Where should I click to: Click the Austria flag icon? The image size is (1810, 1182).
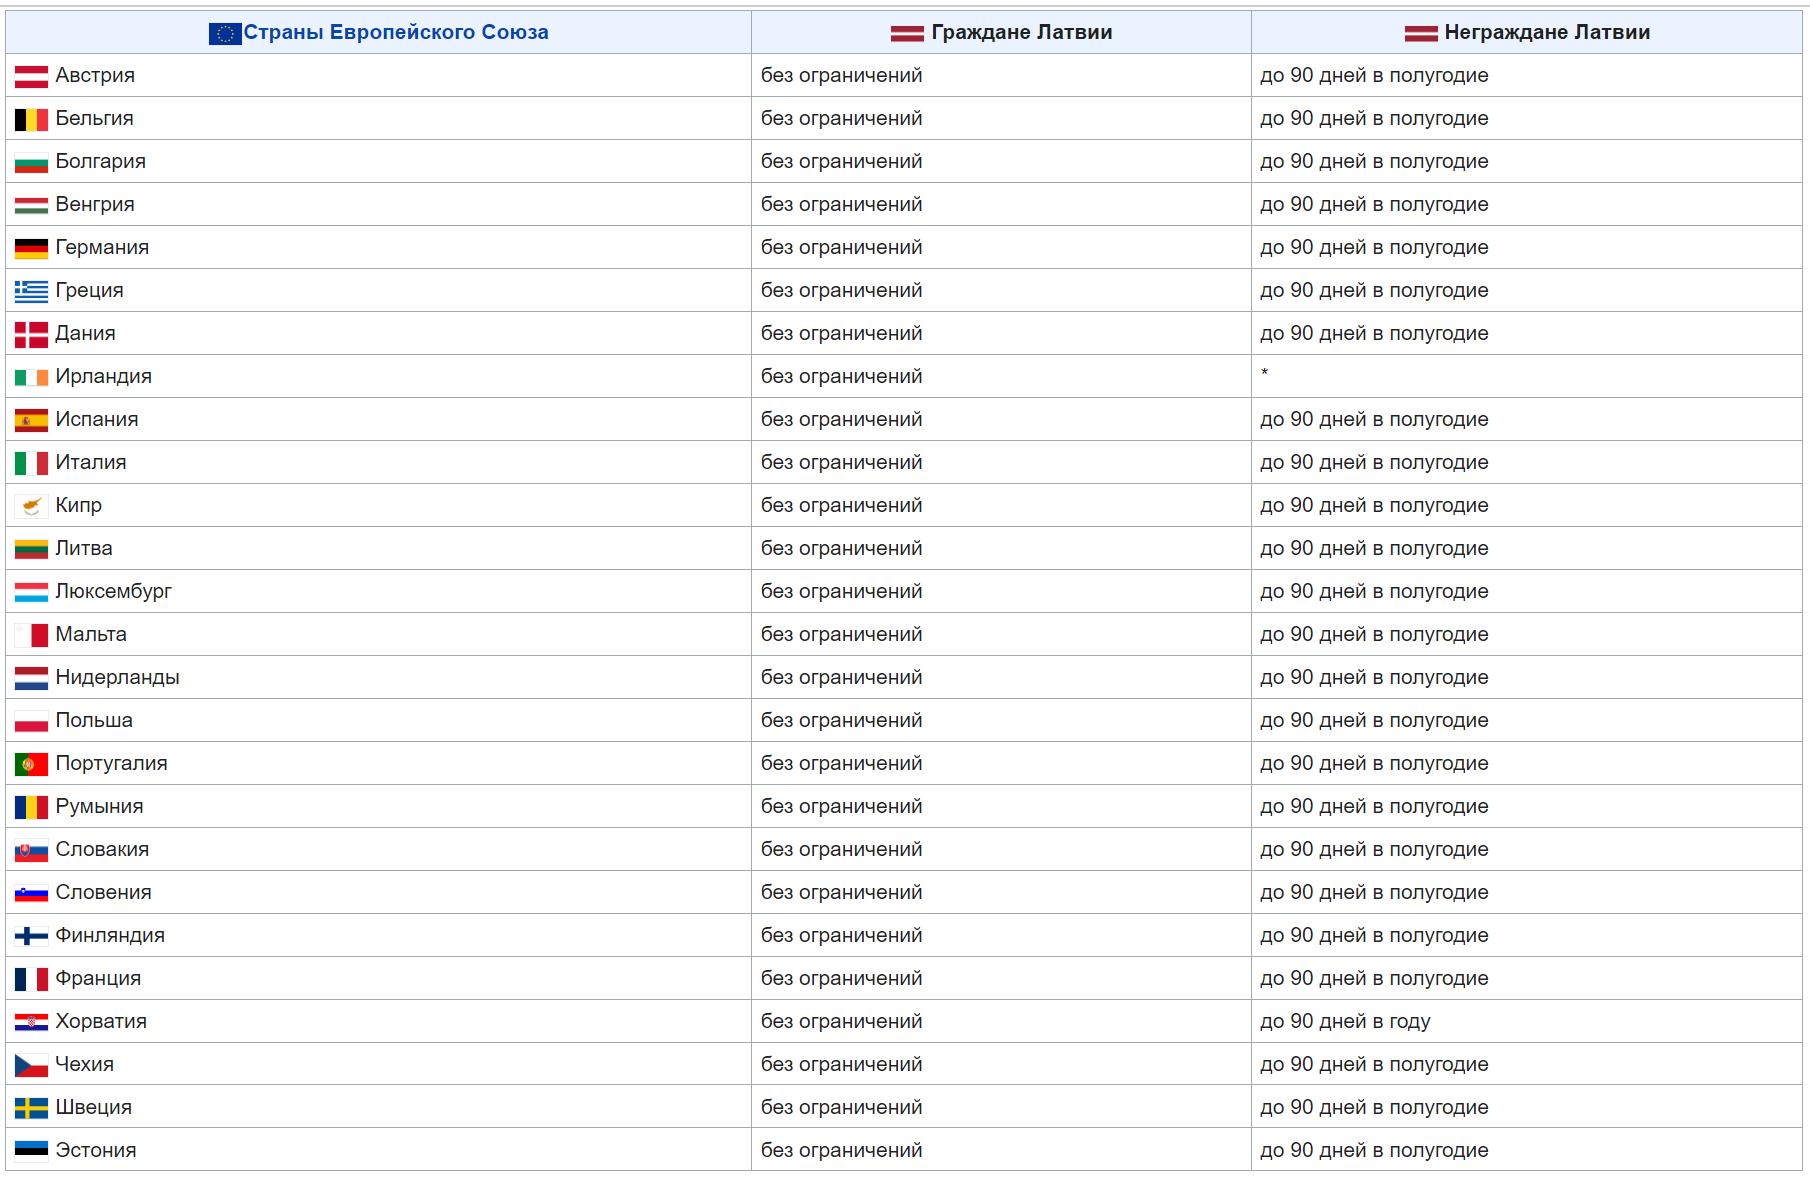[31, 77]
